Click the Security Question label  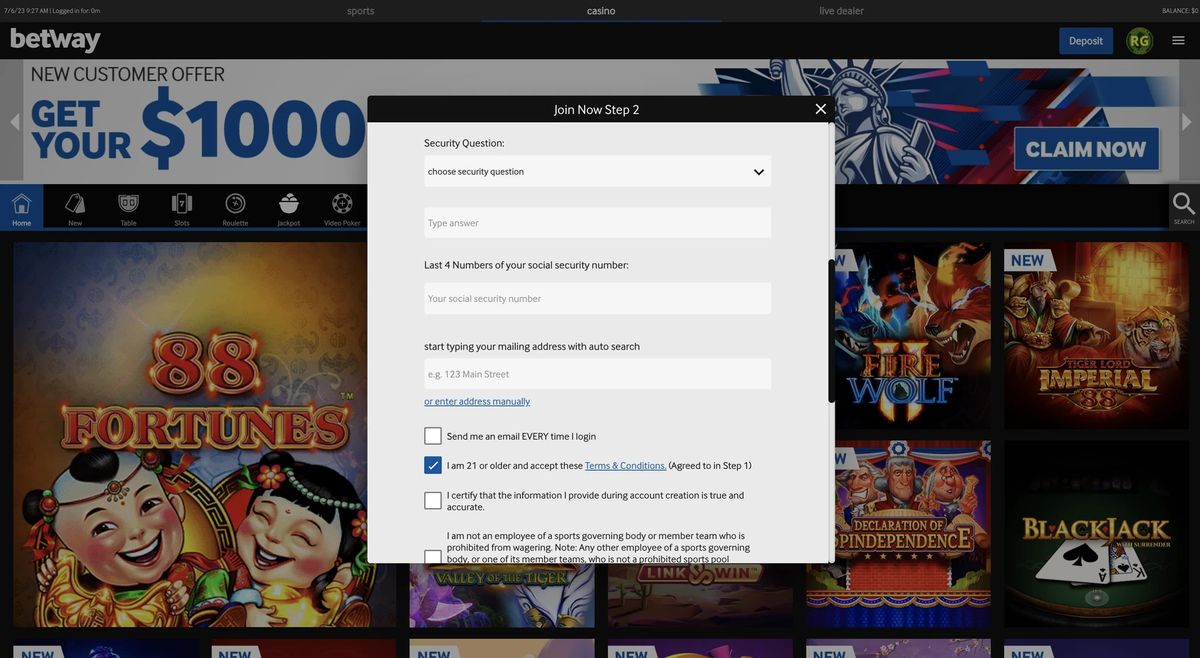pos(464,143)
